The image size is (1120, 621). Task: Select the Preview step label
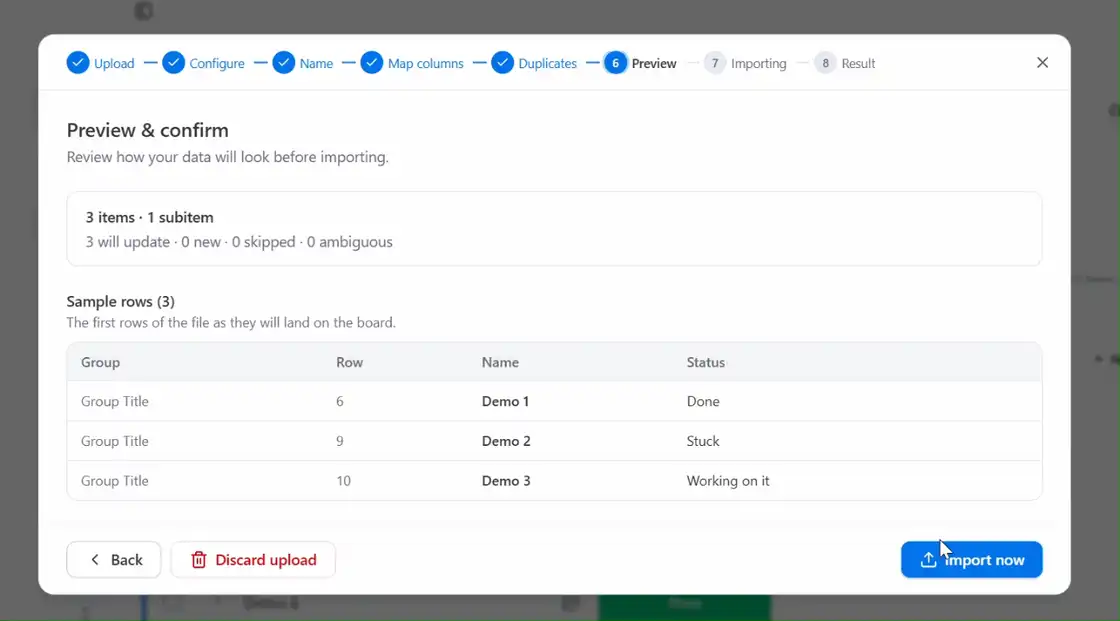tap(654, 64)
